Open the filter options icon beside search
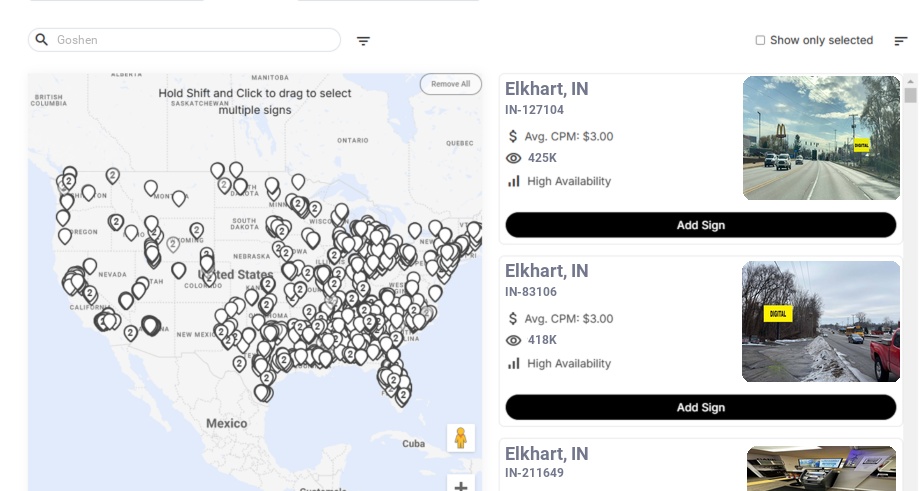Image resolution: width=920 pixels, height=491 pixels. 364,41
